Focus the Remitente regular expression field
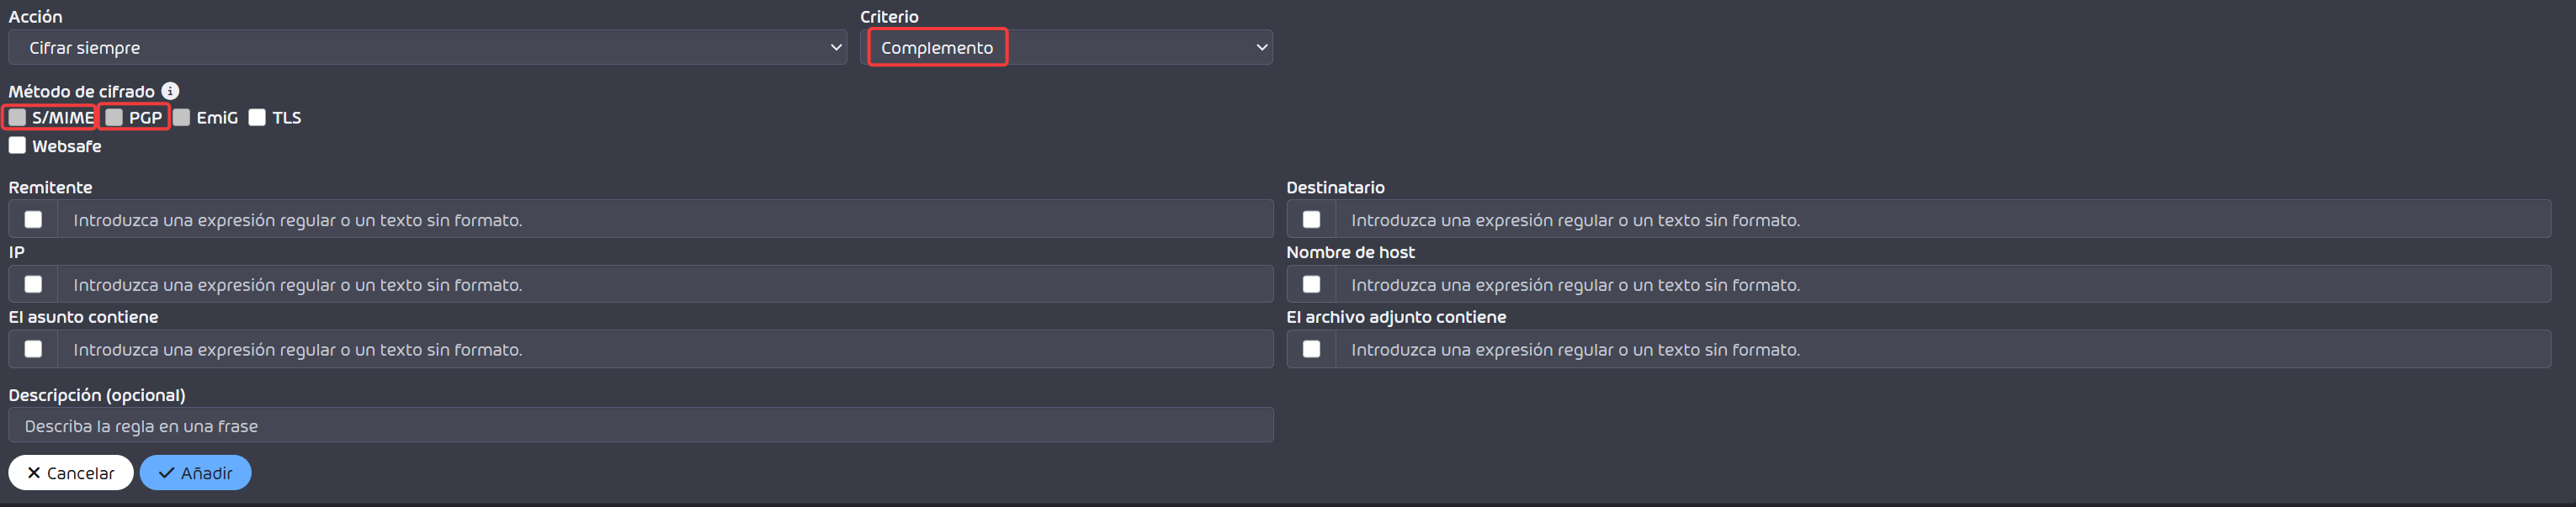 (665, 219)
